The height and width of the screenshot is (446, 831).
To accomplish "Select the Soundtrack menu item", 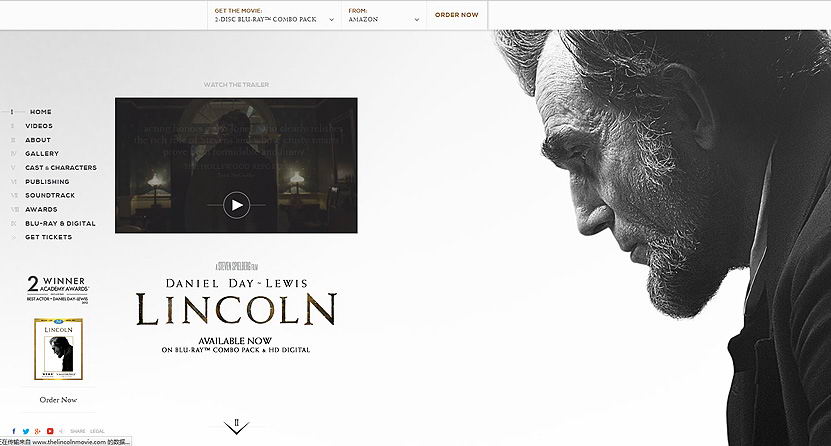I will tap(50, 195).
